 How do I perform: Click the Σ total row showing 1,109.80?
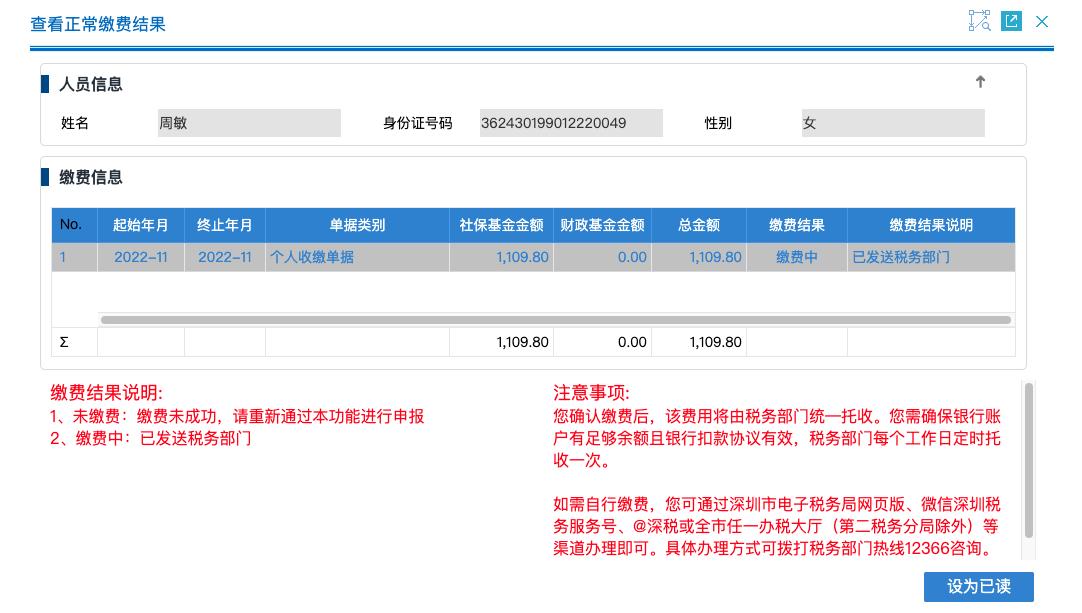[519, 342]
